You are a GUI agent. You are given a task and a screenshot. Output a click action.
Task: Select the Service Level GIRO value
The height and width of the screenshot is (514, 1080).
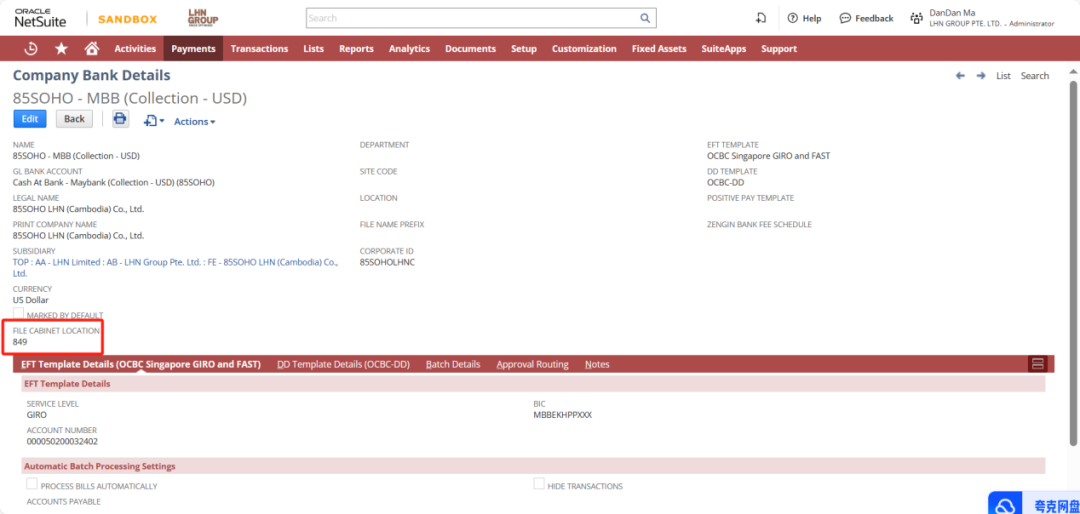[x=37, y=415]
